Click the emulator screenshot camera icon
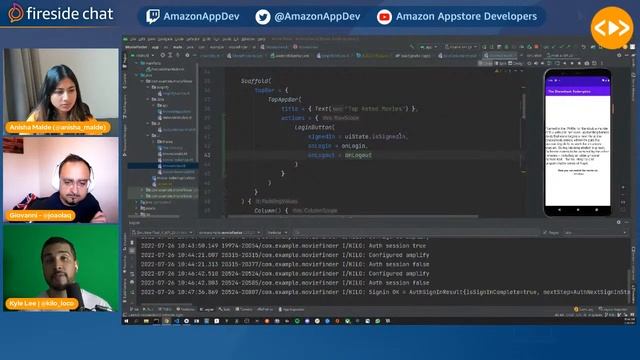This screenshot has height=360, width=640. coord(587,63)
